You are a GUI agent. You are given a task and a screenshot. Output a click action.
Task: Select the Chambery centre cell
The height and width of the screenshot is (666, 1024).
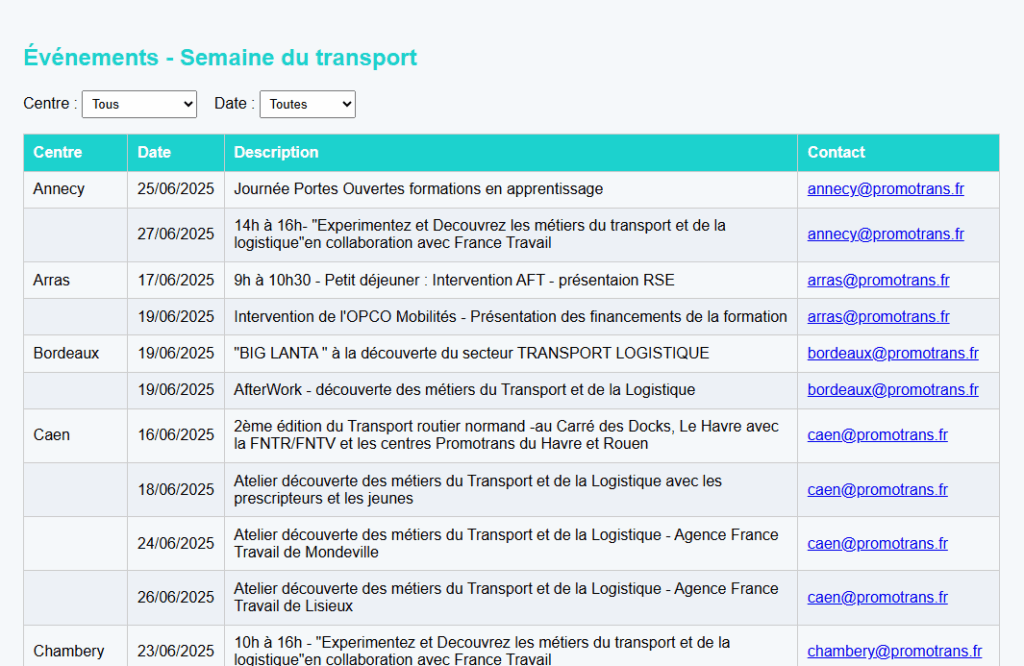[x=76, y=647]
